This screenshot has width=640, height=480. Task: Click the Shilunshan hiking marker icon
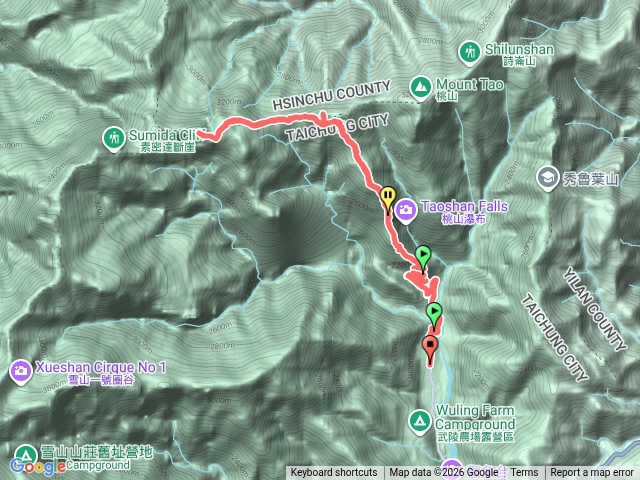point(469,52)
